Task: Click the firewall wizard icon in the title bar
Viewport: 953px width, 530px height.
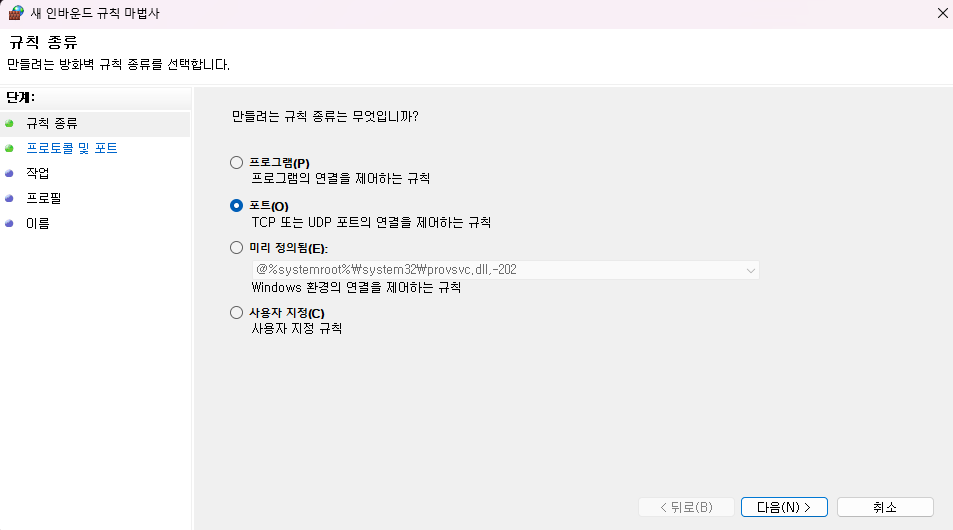Action: coord(16,13)
